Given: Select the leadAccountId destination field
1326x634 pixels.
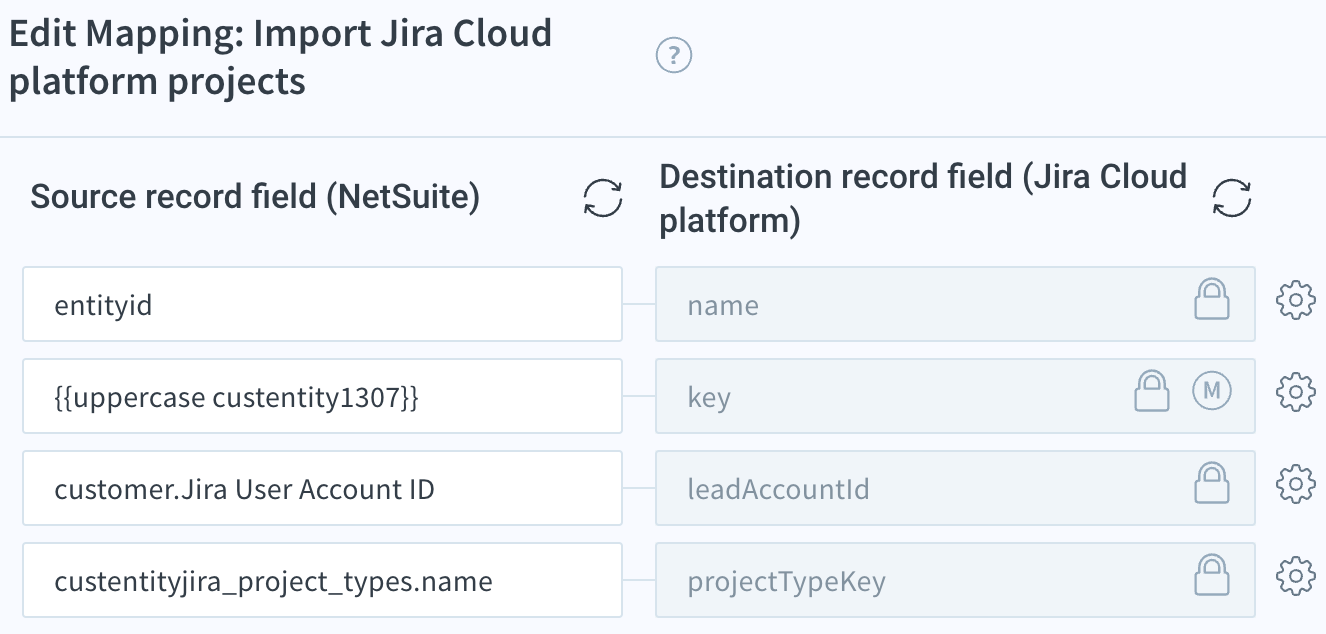Looking at the screenshot, I should coord(955,488).
